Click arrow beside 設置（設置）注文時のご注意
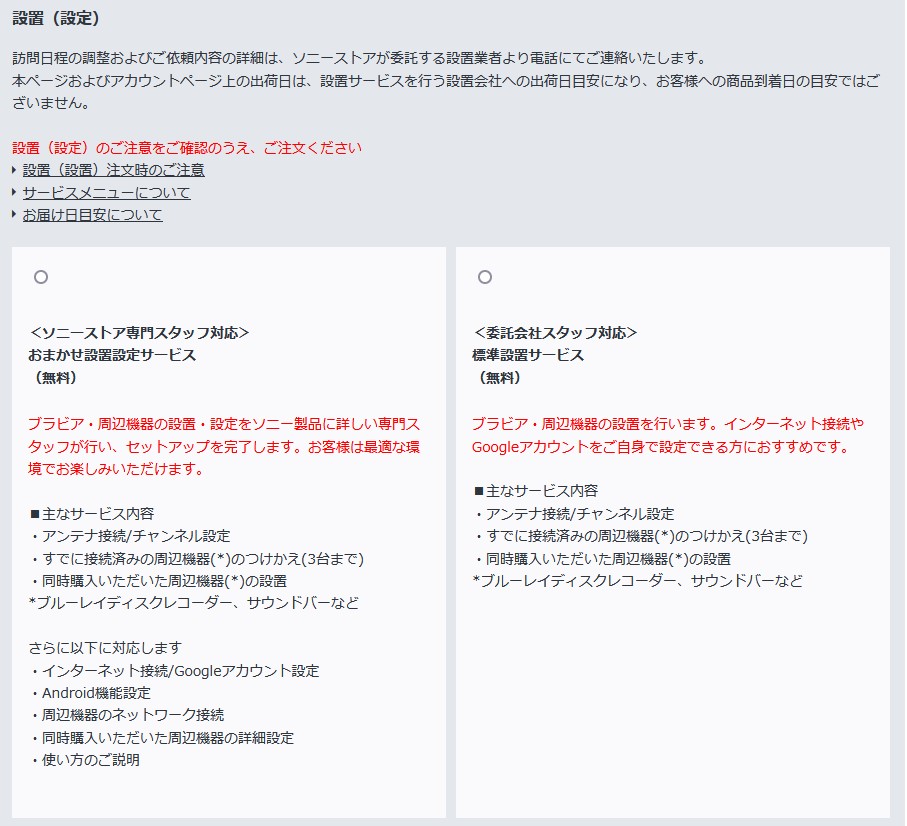Image resolution: width=907 pixels, height=826 pixels. (14, 170)
